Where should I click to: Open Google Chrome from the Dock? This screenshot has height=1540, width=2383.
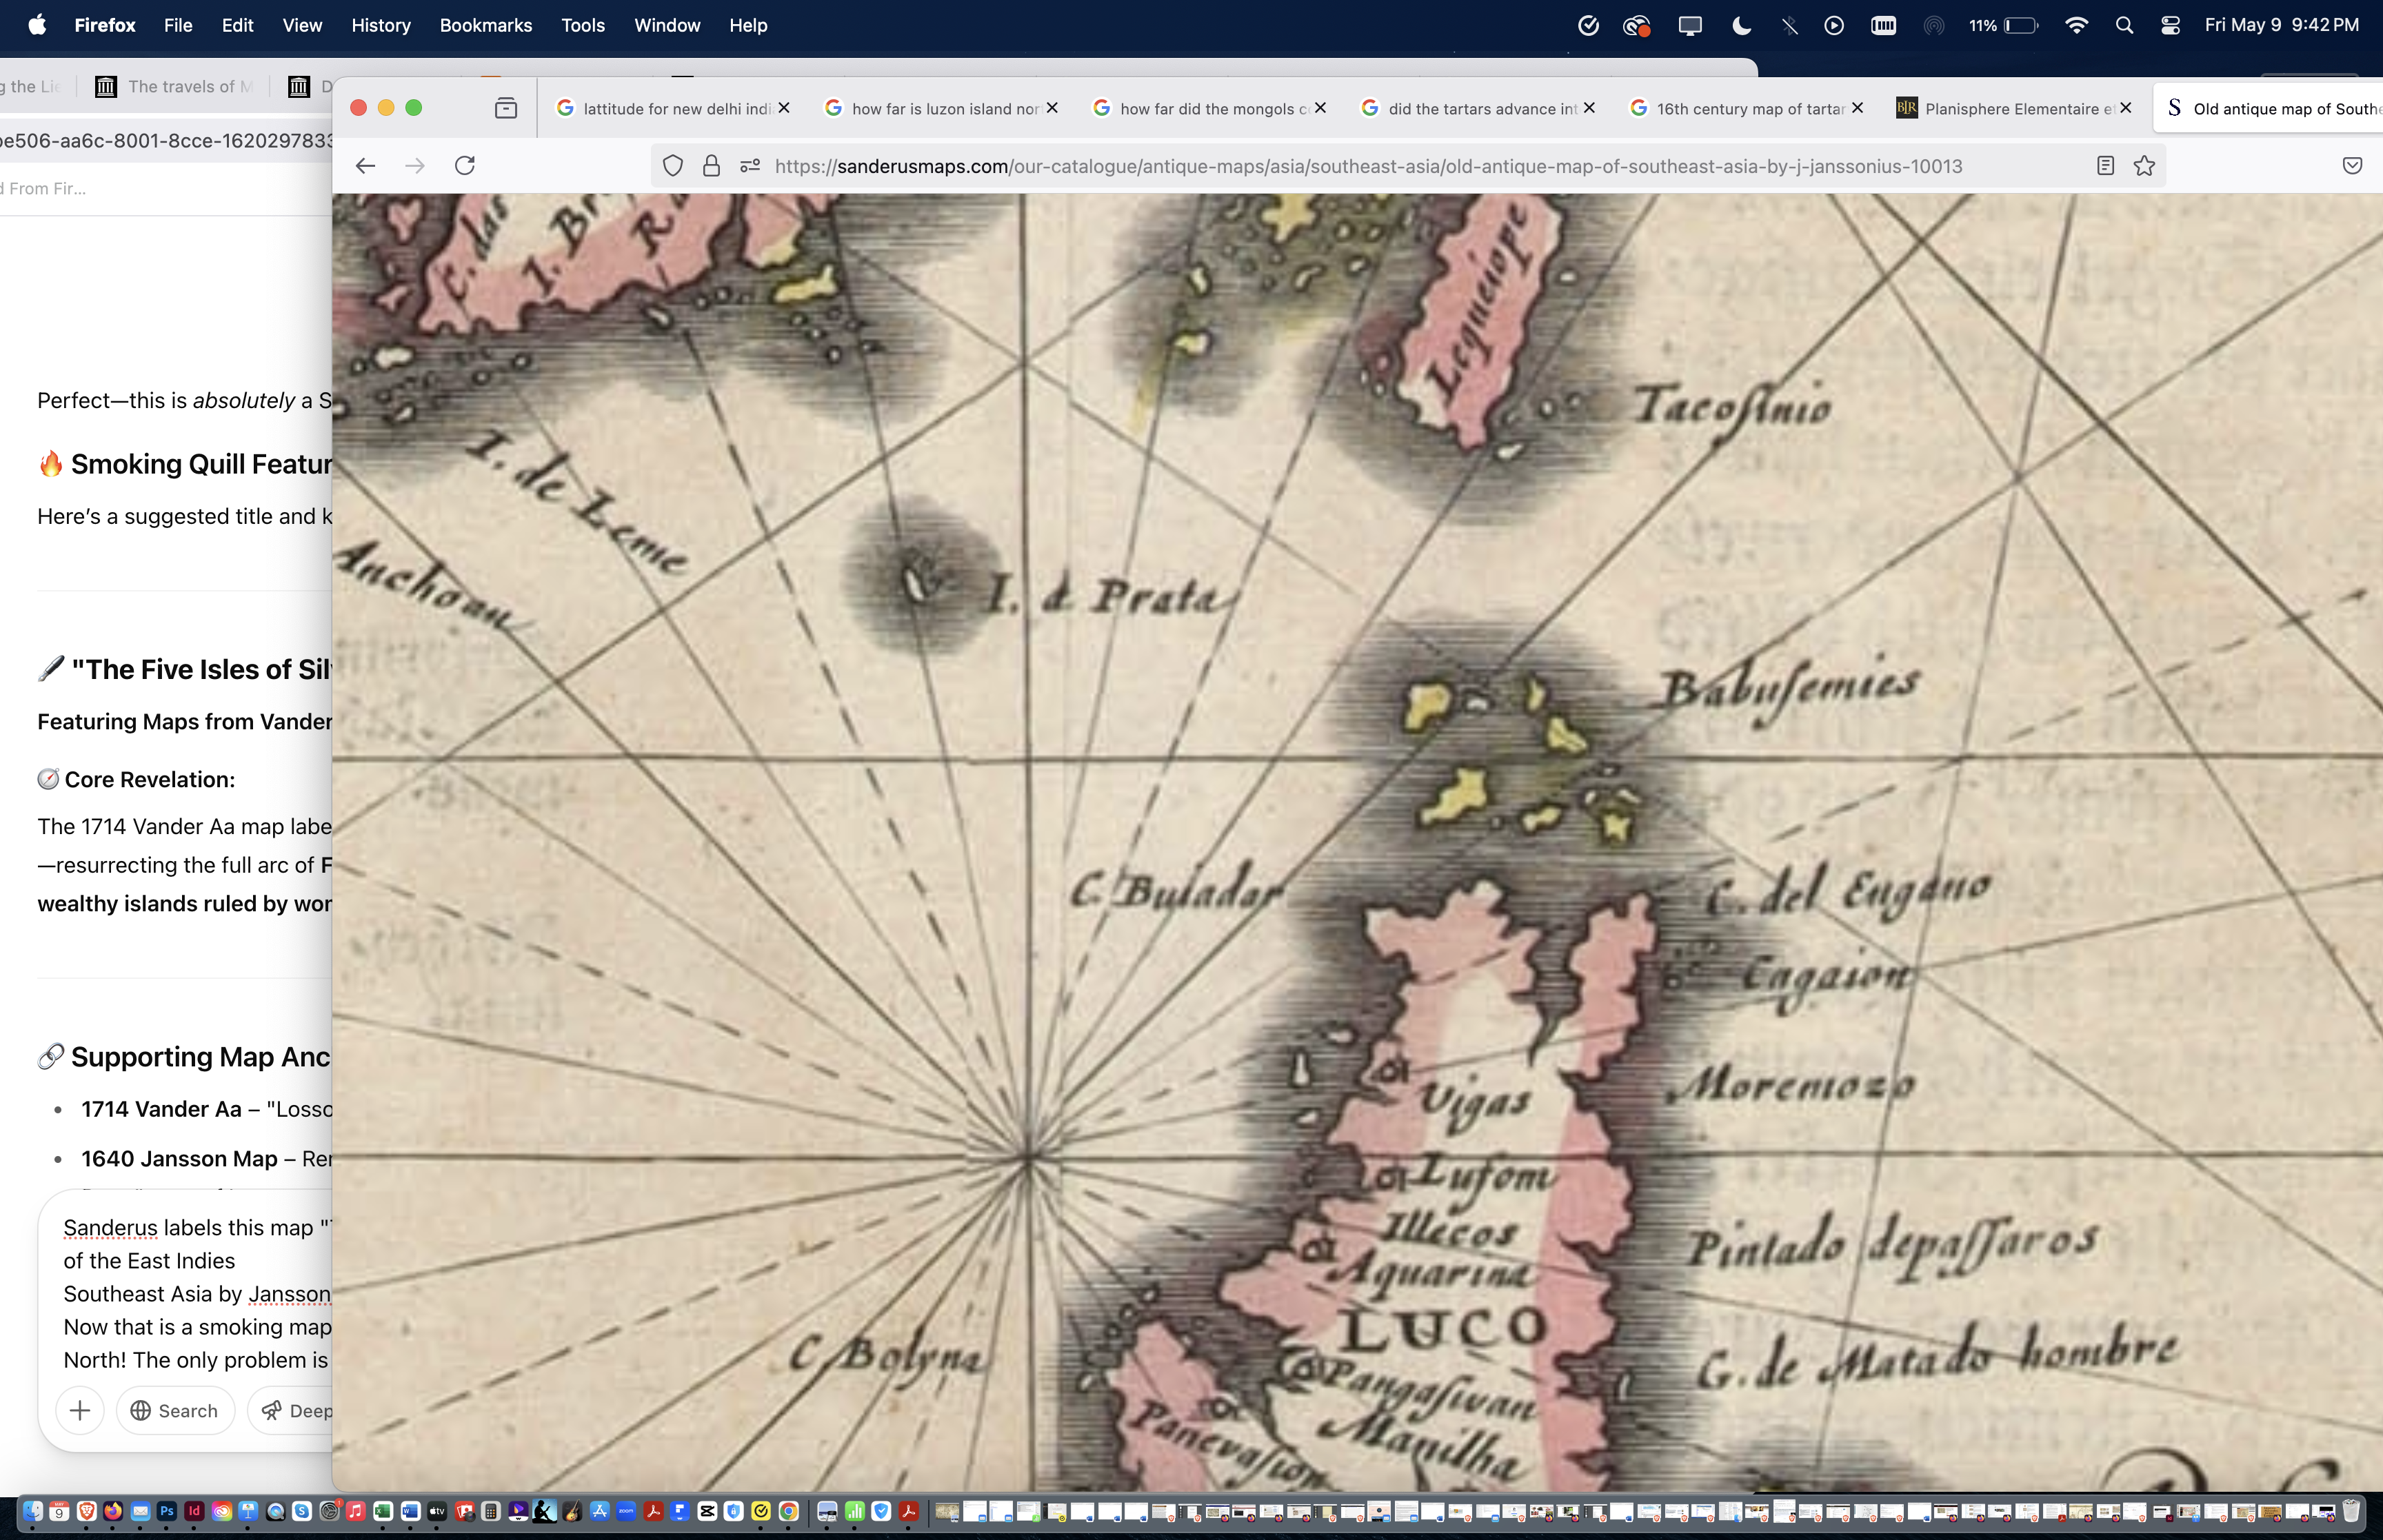tap(789, 1511)
